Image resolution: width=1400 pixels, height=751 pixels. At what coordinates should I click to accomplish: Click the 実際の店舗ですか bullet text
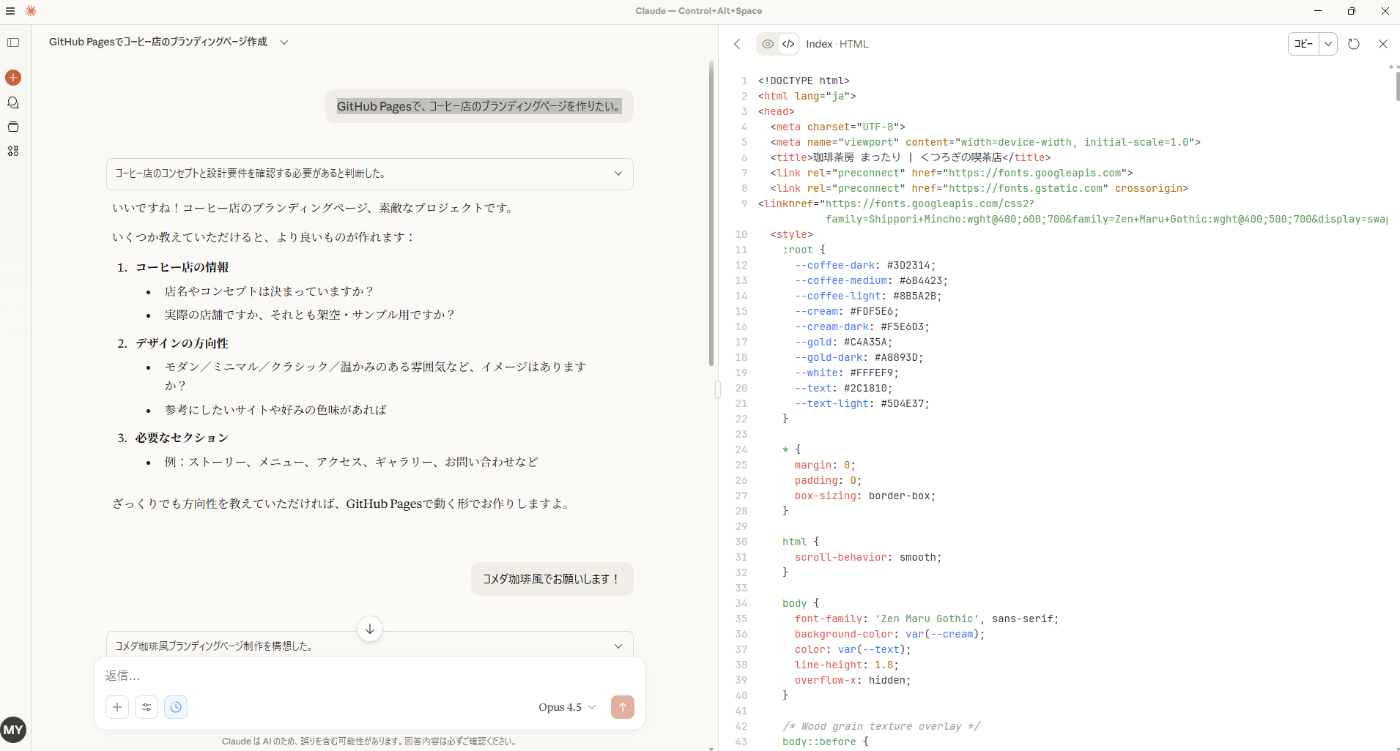point(310,314)
